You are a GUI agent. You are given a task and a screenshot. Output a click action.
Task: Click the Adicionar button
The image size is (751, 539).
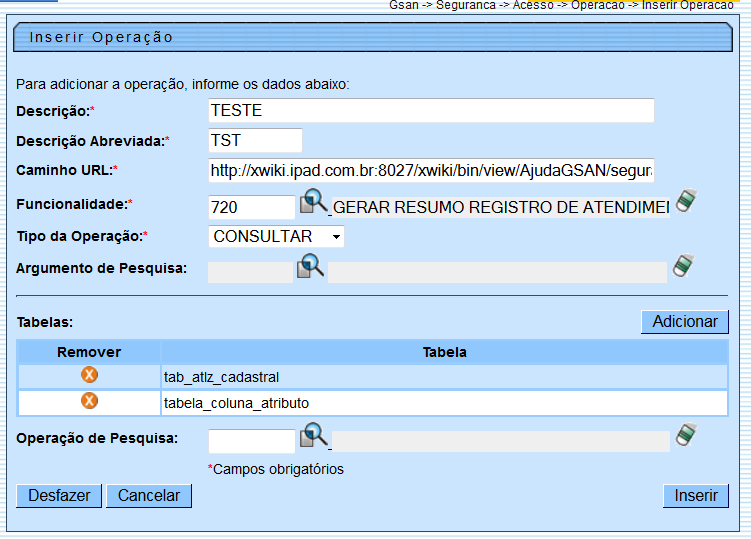pos(685,321)
